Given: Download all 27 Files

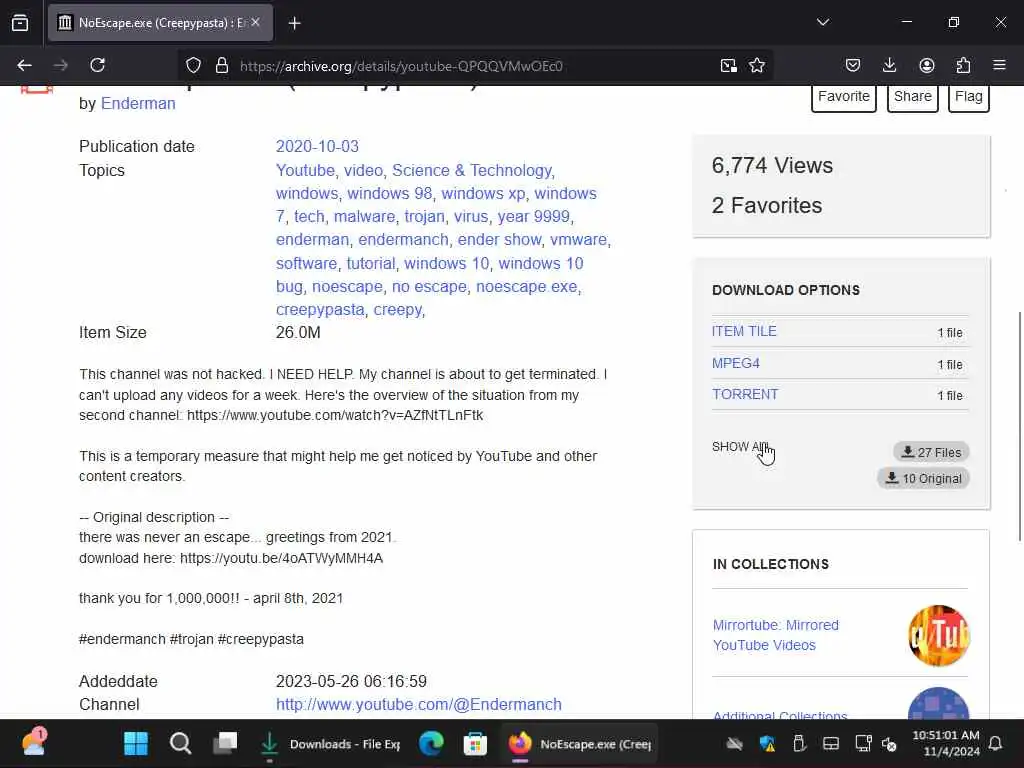Looking at the screenshot, I should pyautogui.click(x=931, y=452).
